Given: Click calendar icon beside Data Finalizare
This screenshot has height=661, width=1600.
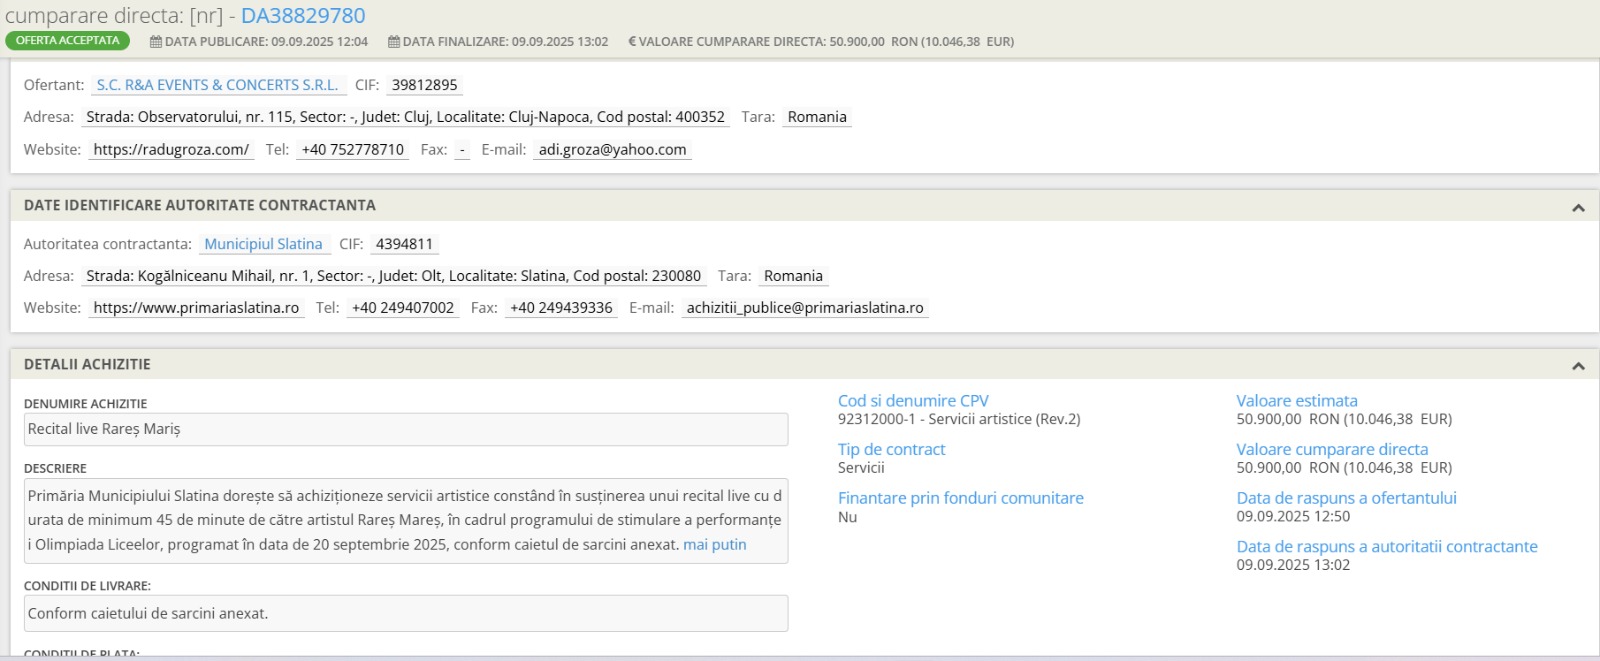Looking at the screenshot, I should pyautogui.click(x=394, y=42).
